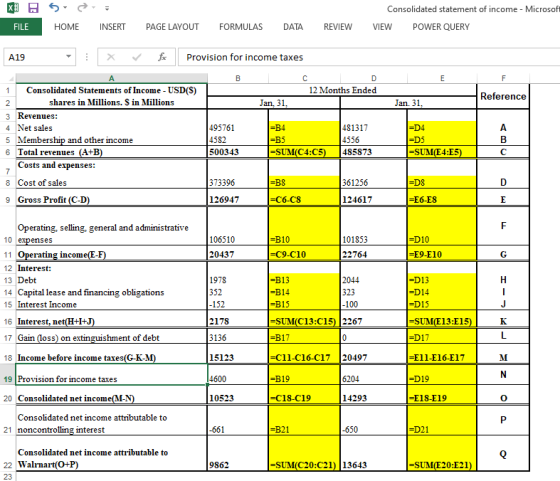
Task: Click the Redo arrow icon
Action: click(82, 7)
